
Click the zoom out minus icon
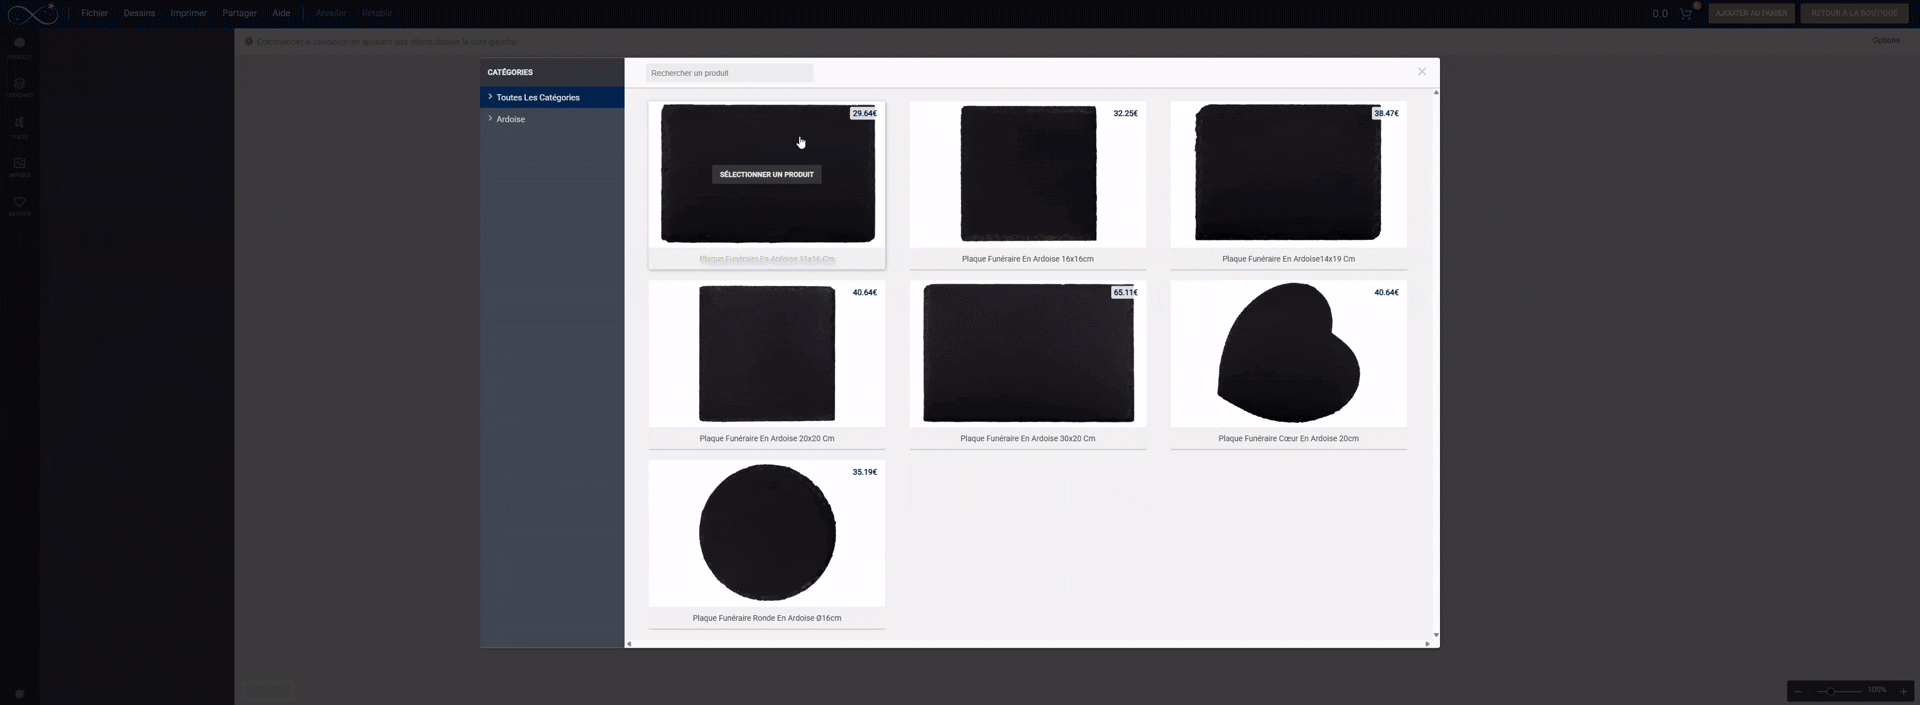pyautogui.click(x=1798, y=691)
